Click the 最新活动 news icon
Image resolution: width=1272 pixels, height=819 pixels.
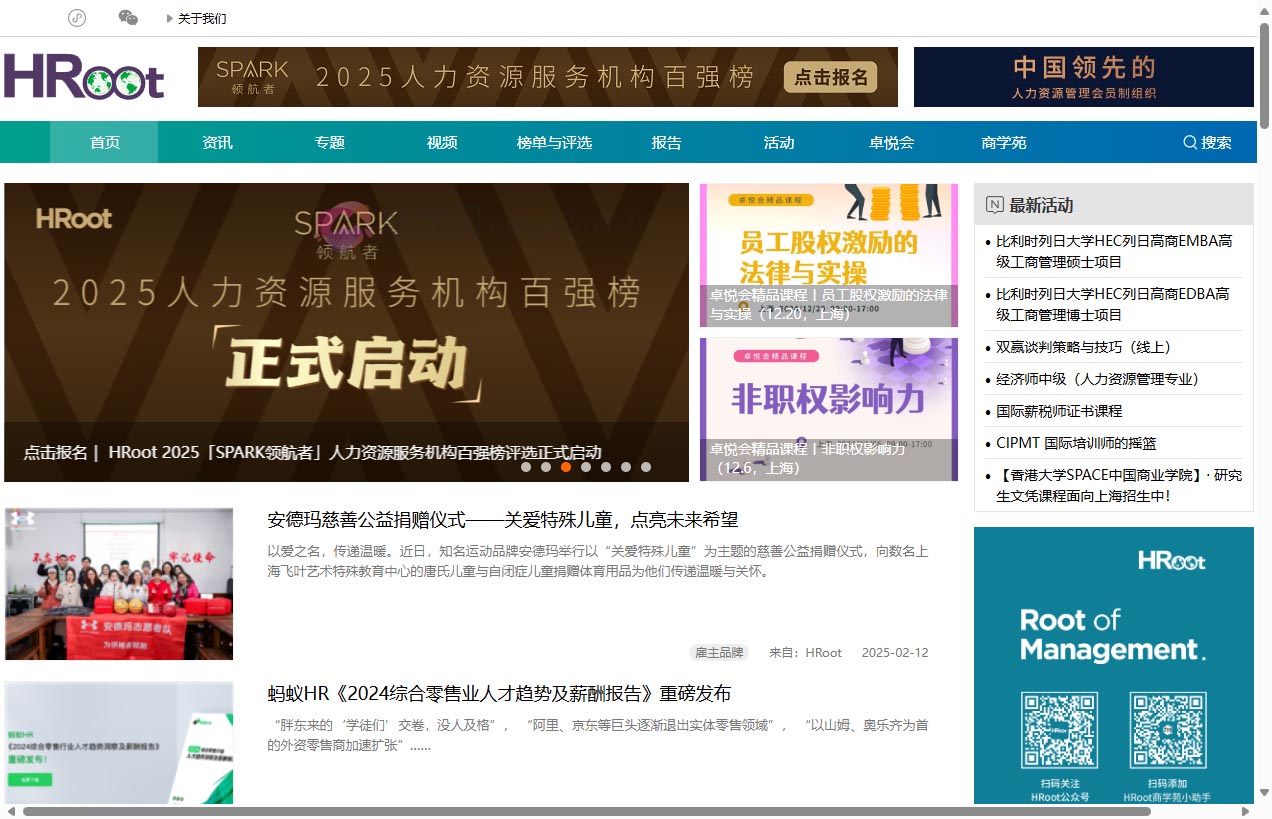point(994,205)
